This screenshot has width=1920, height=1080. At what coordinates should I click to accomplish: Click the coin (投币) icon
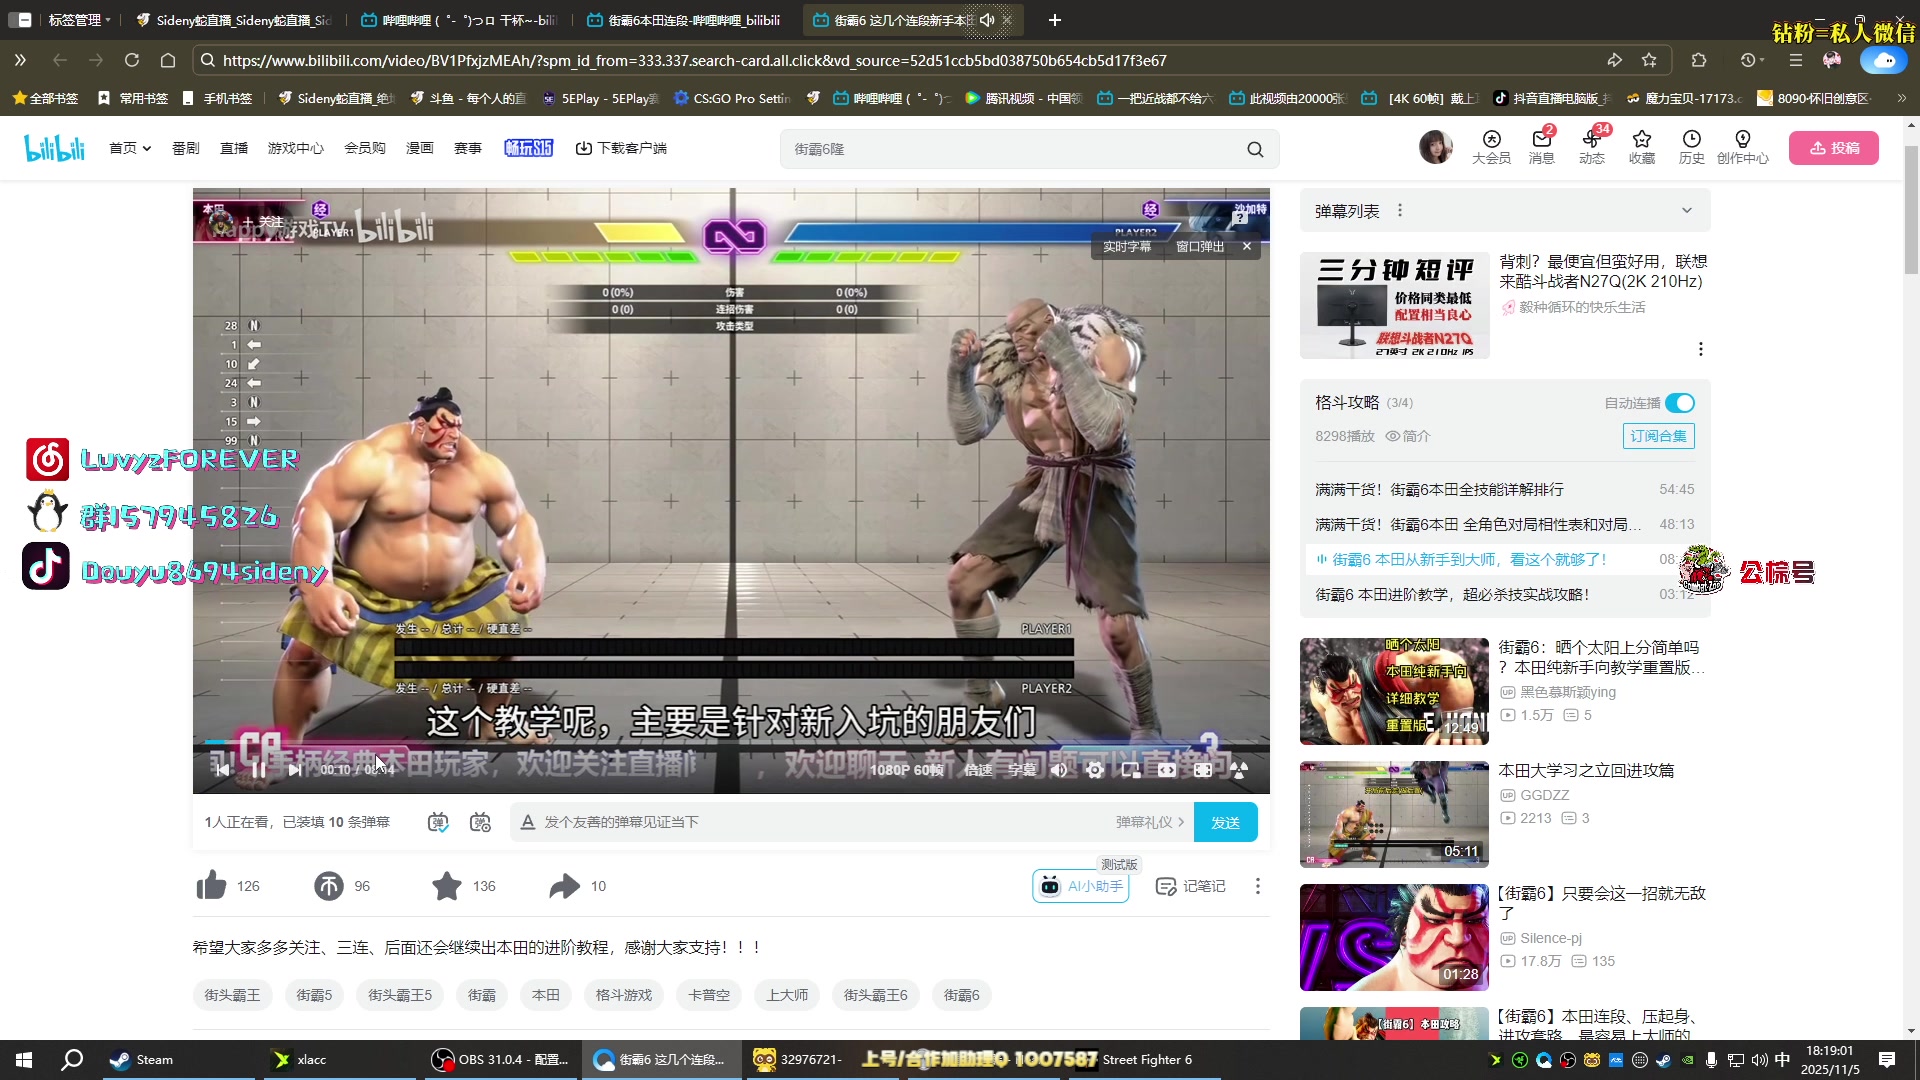pyautogui.click(x=329, y=886)
